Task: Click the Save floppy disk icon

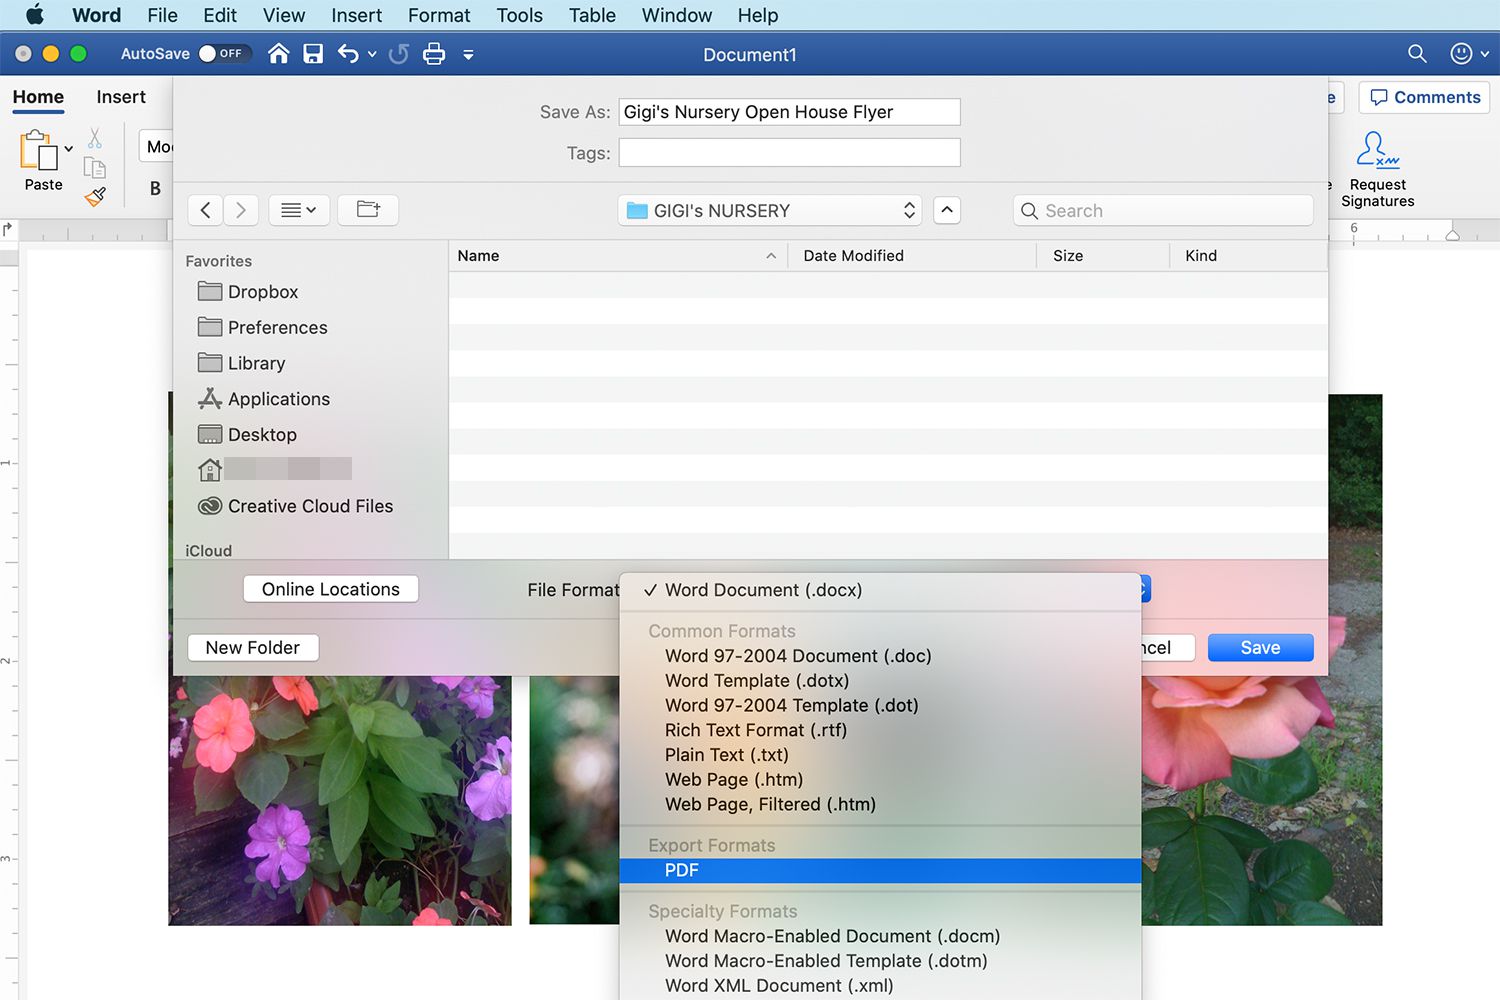Action: pyautogui.click(x=313, y=54)
